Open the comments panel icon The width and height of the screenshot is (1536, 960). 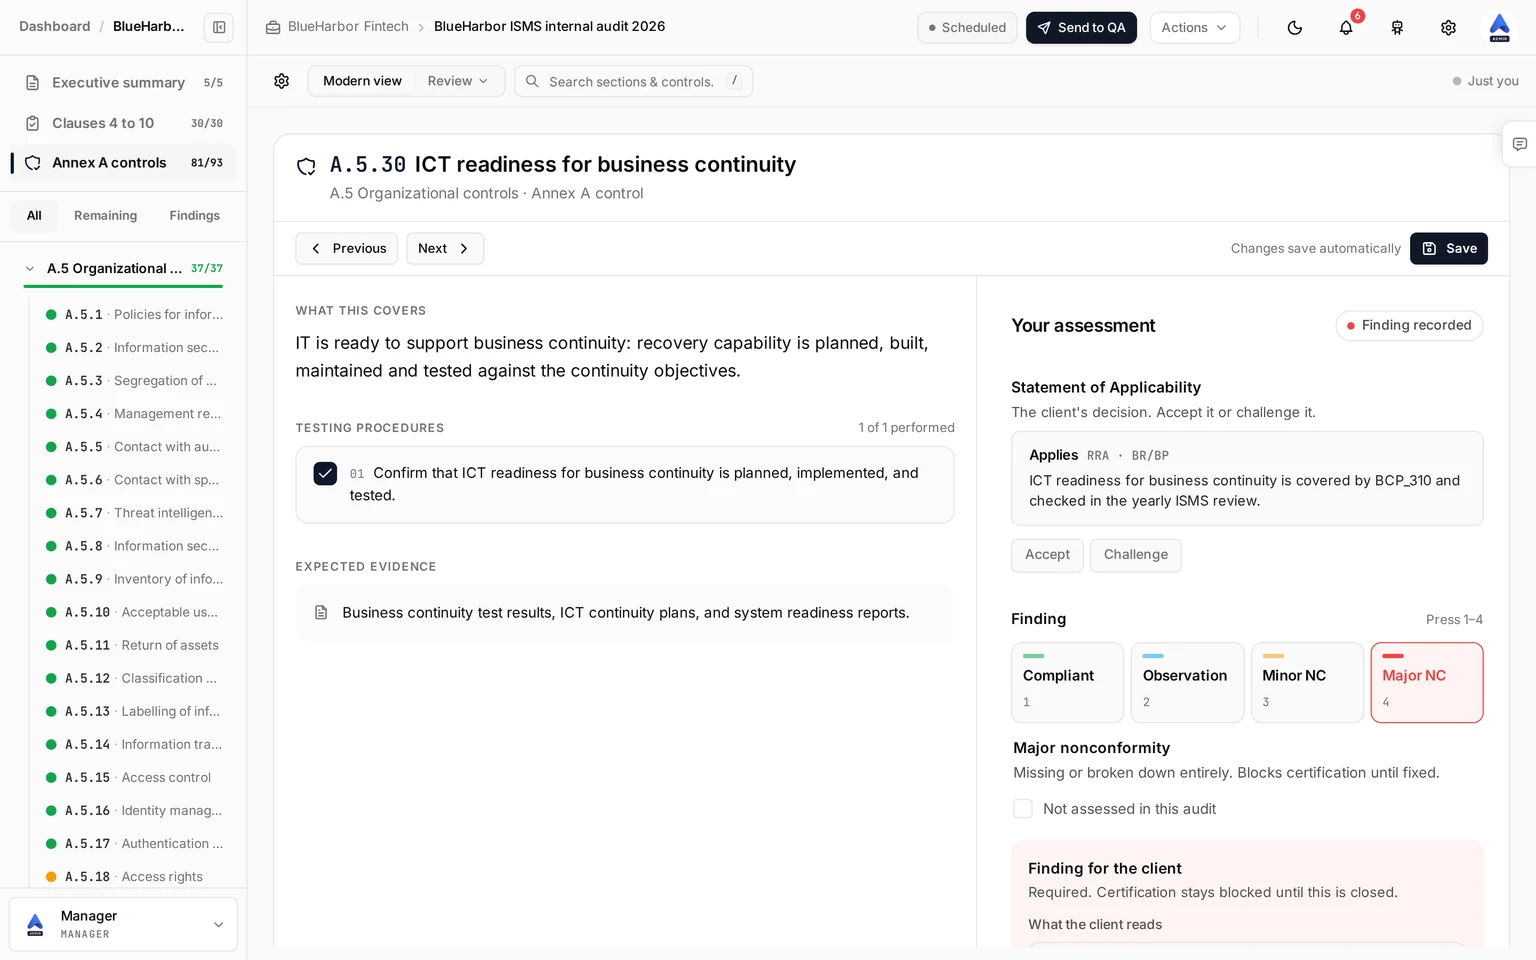1519,144
